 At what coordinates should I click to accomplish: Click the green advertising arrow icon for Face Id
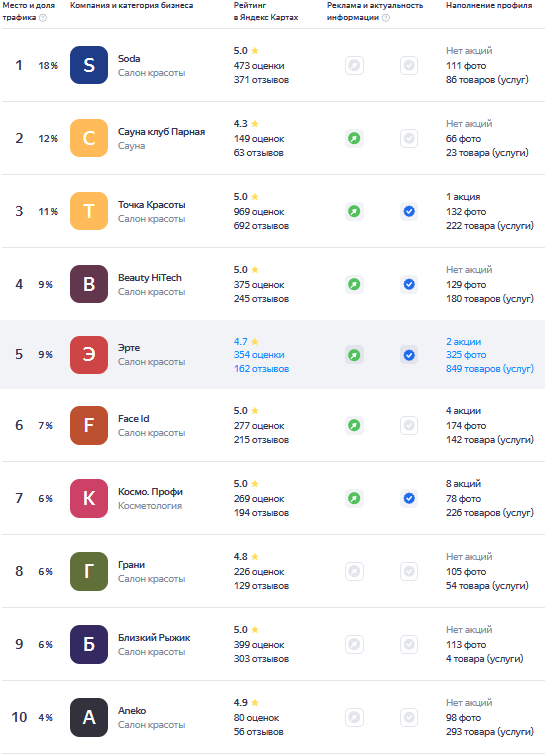click(x=354, y=426)
